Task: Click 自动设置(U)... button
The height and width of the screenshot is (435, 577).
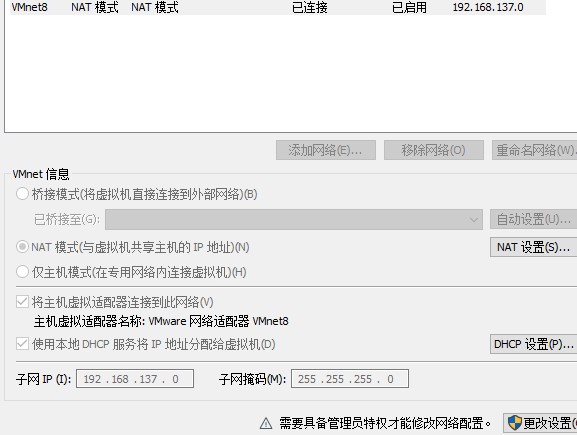Action: coord(533,219)
